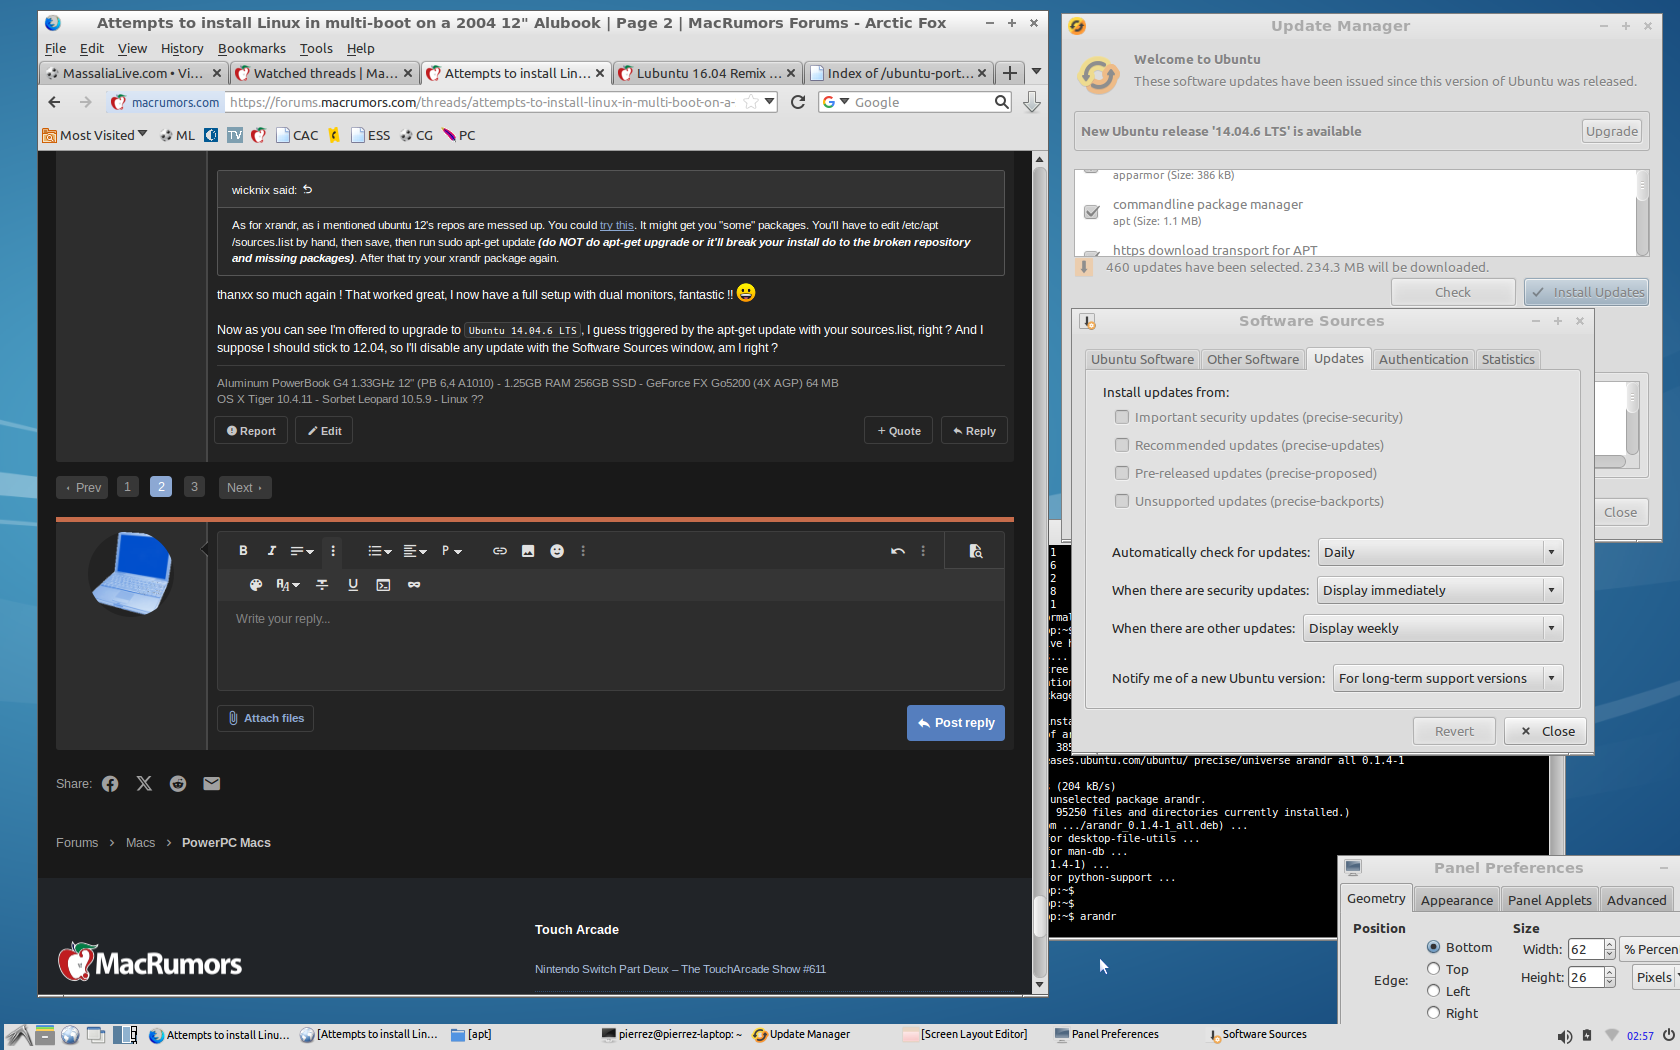Share thread on X (Twitter)
This screenshot has height=1050, width=1680.
point(144,784)
